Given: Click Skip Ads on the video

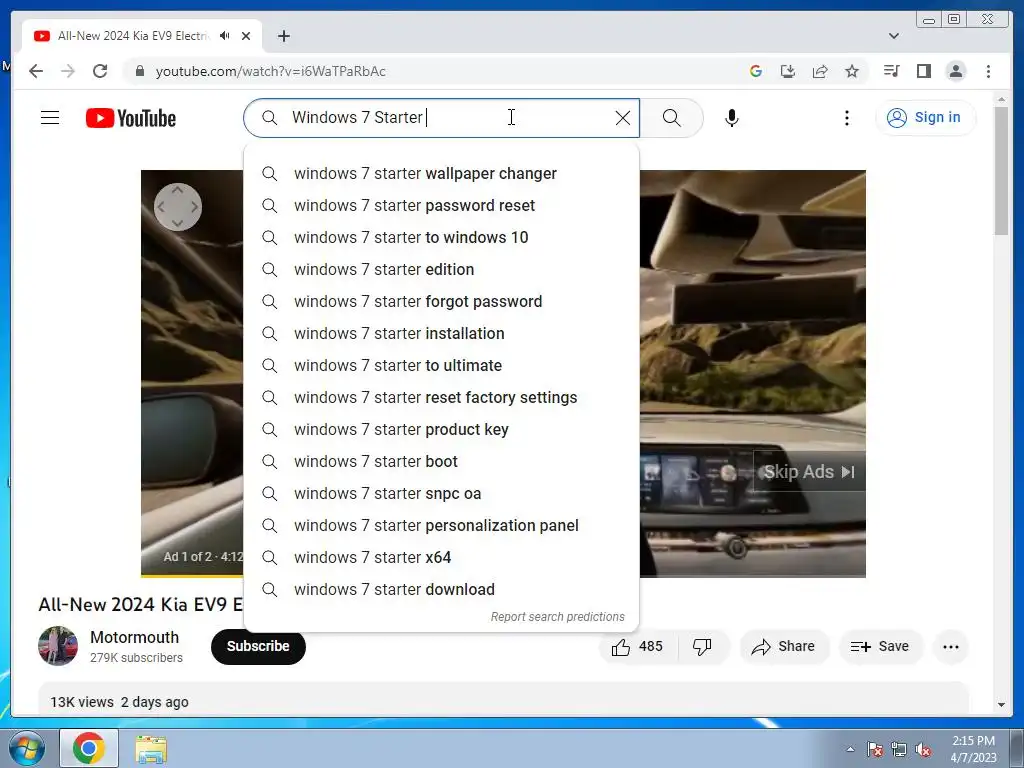Looking at the screenshot, I should click(x=809, y=472).
